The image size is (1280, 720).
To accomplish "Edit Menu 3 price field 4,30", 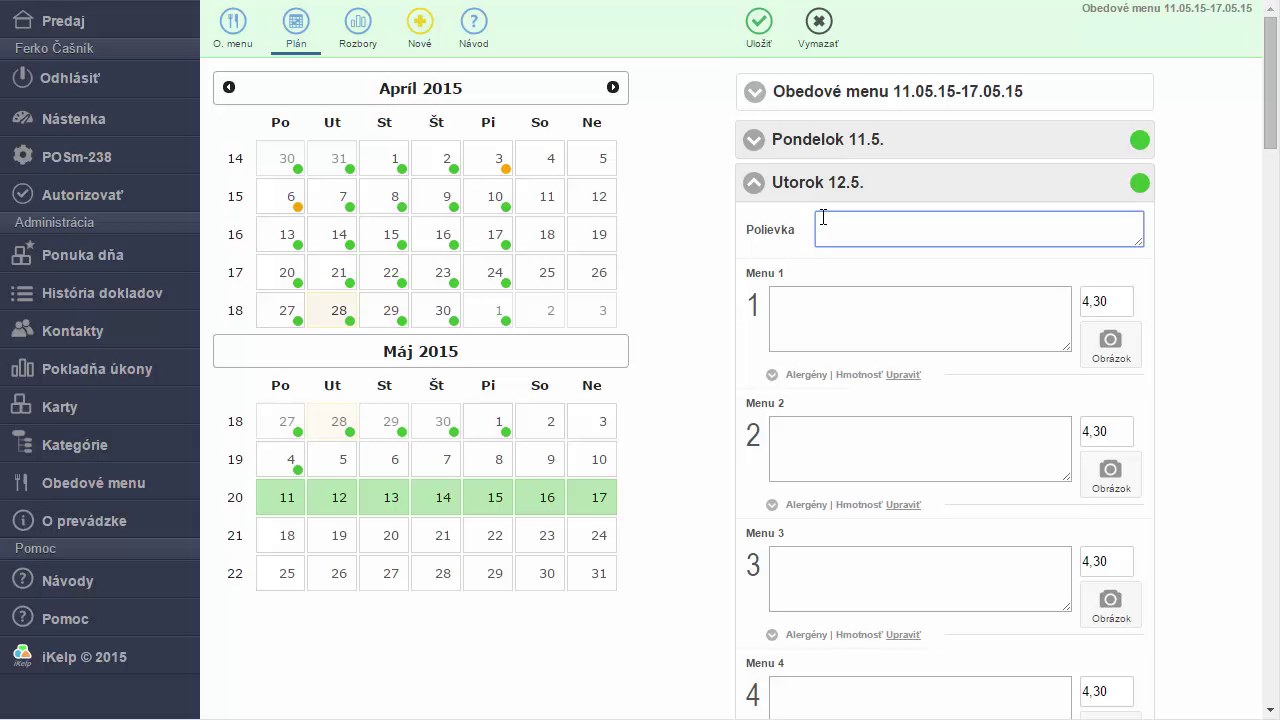I will (x=1107, y=561).
